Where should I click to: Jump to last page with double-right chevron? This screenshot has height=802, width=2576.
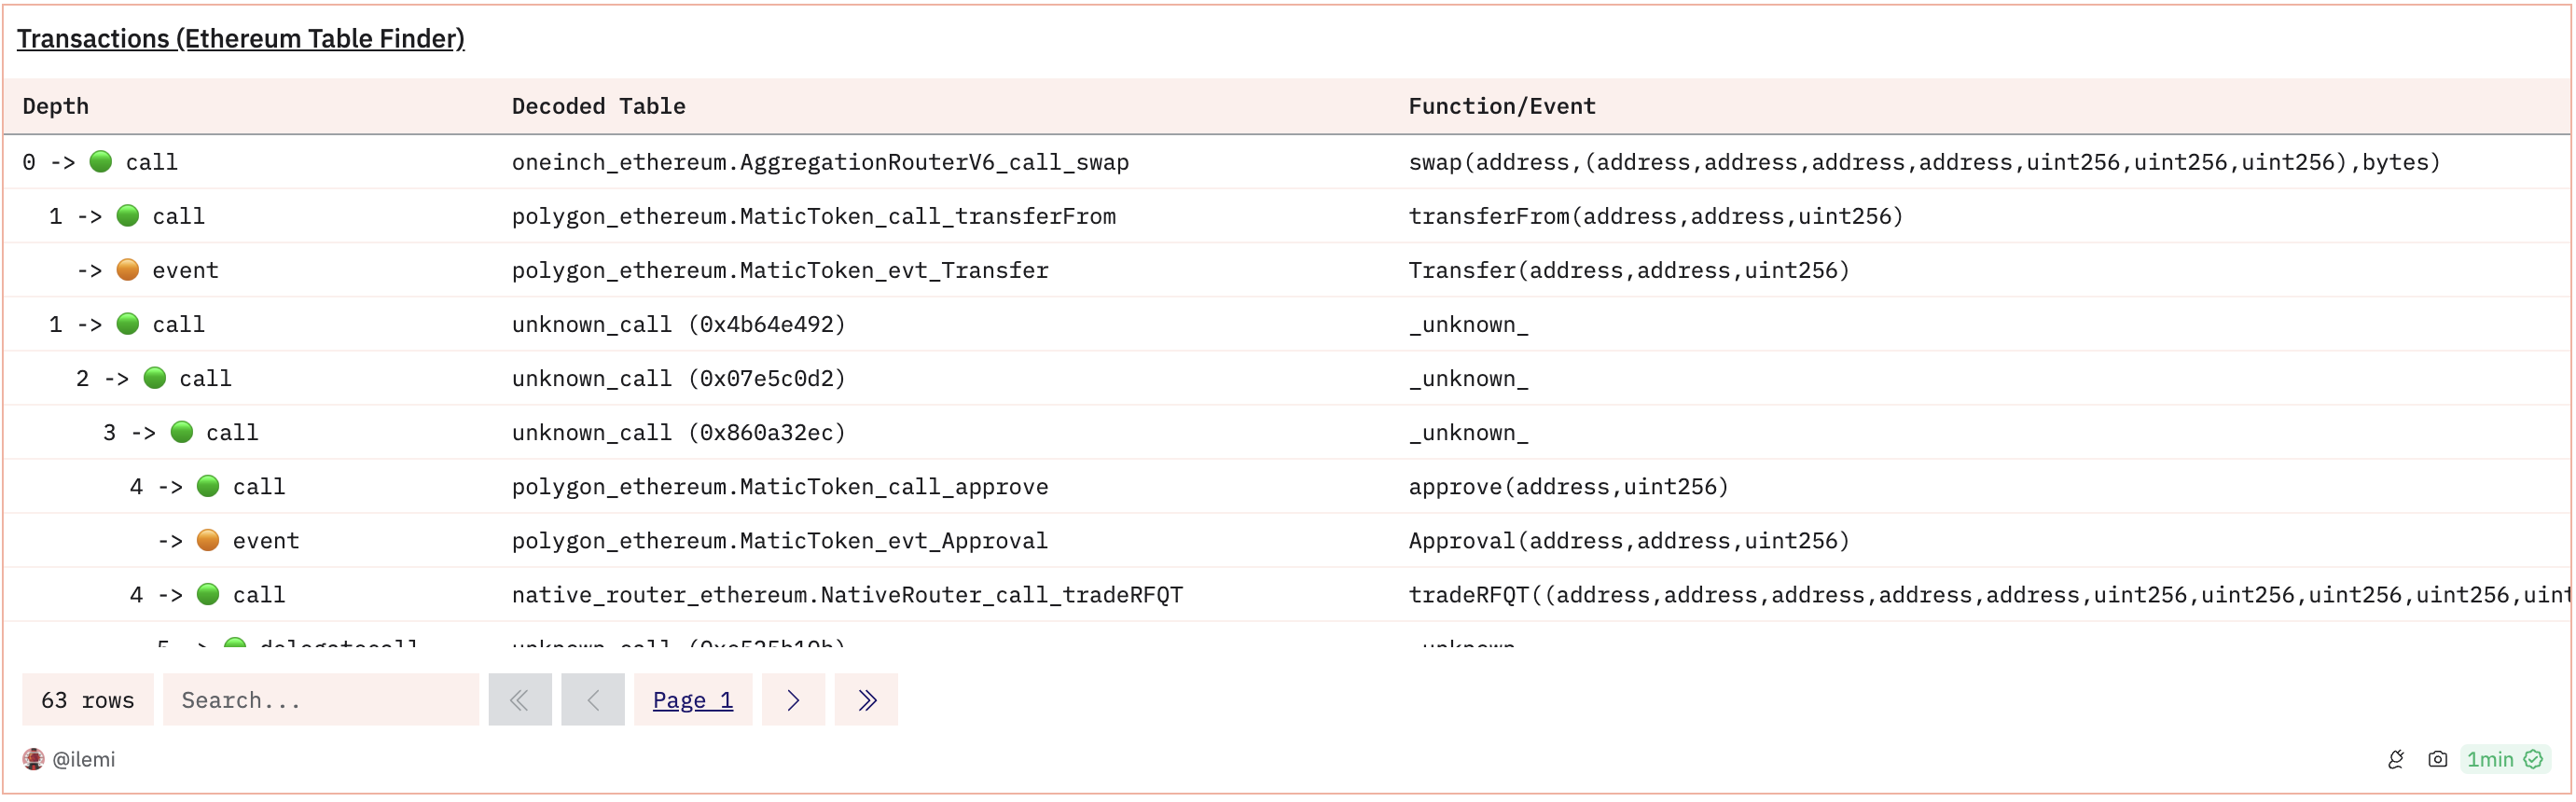(866, 700)
